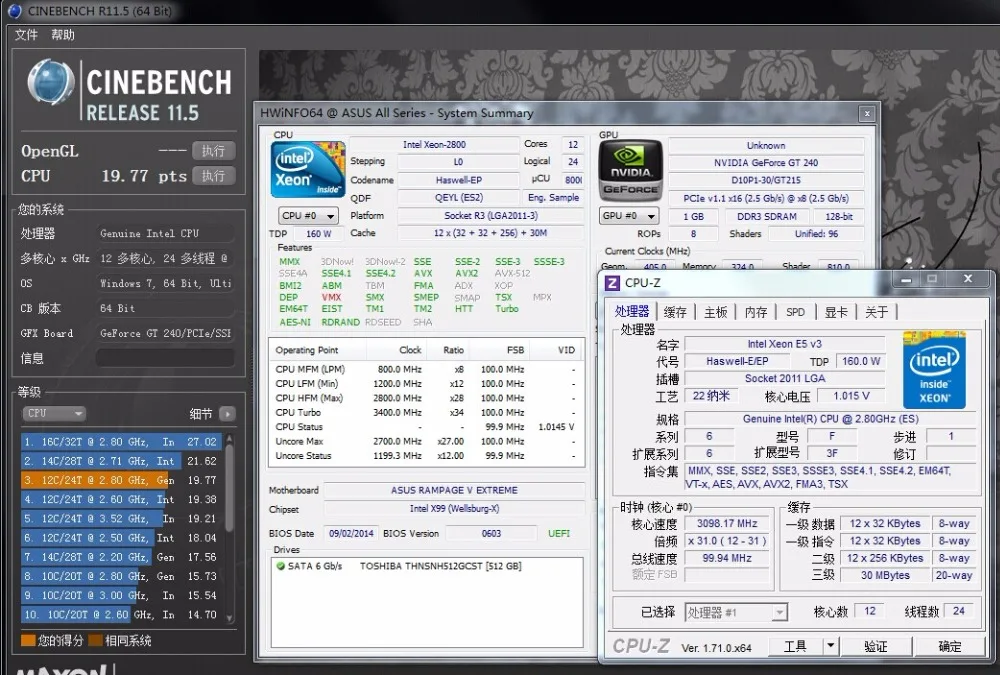This screenshot has height=675, width=1000.
Task: Click the Intel Xeon logo in HWiNFO64
Action: point(309,170)
